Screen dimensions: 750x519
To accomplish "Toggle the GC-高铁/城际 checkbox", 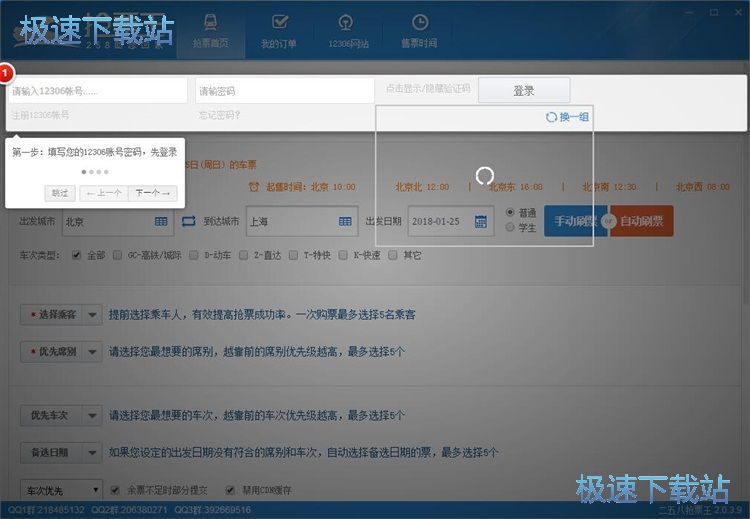I will 119,255.
